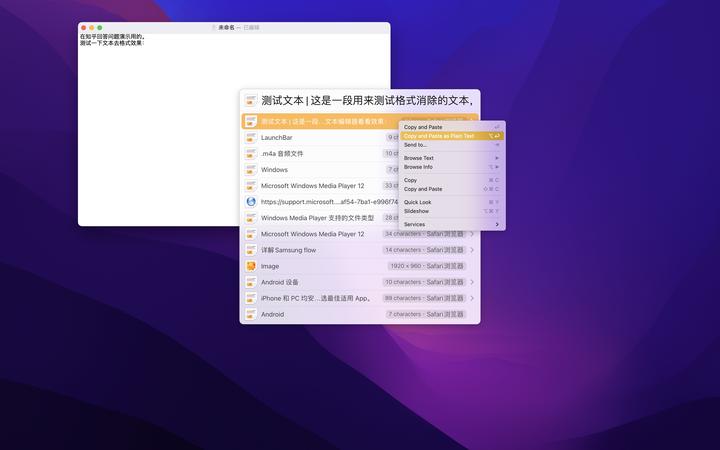
Task: Click the clipping icon beside iPhone 和 PC row
Action: point(251,298)
